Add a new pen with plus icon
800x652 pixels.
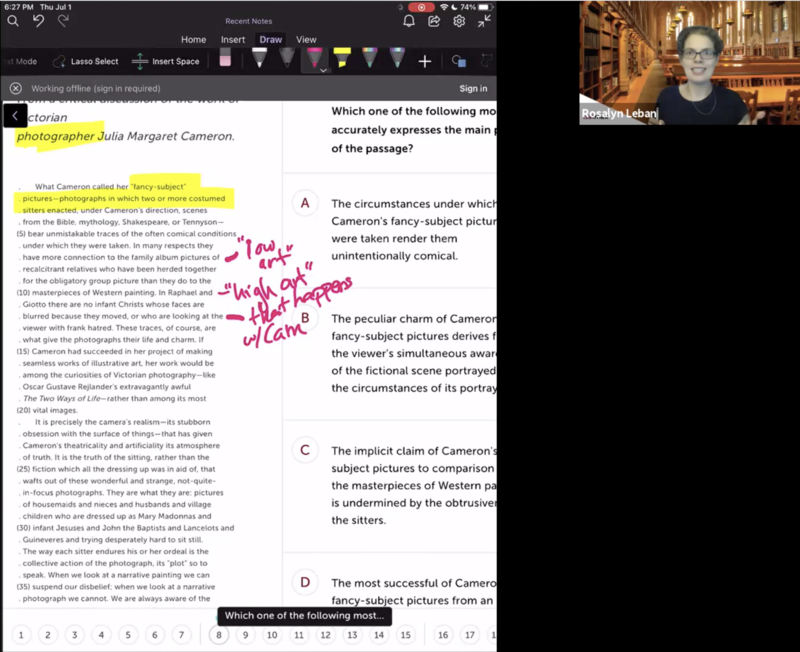[424, 61]
